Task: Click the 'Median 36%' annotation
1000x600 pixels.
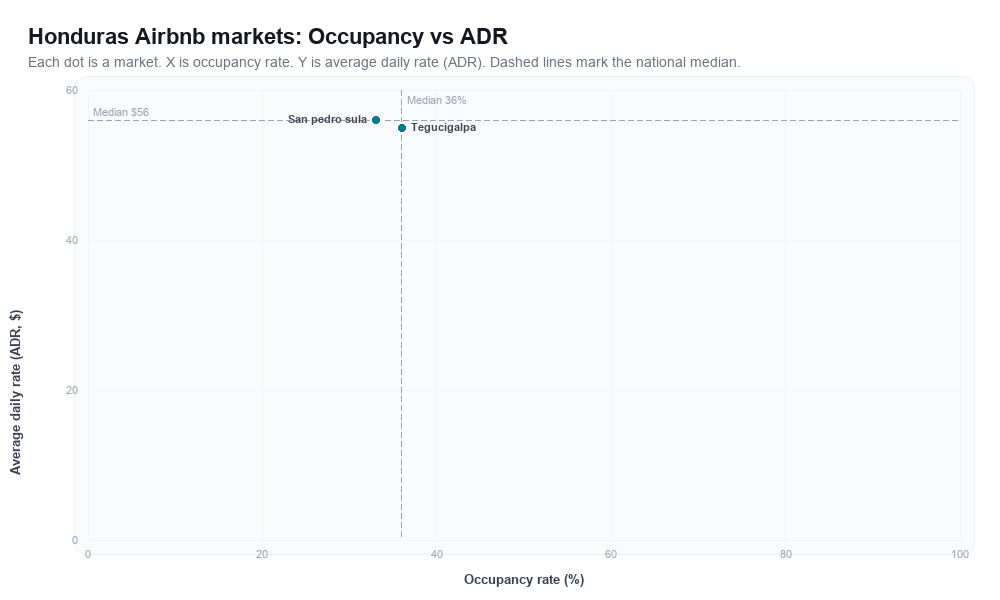Action: pyautogui.click(x=436, y=100)
